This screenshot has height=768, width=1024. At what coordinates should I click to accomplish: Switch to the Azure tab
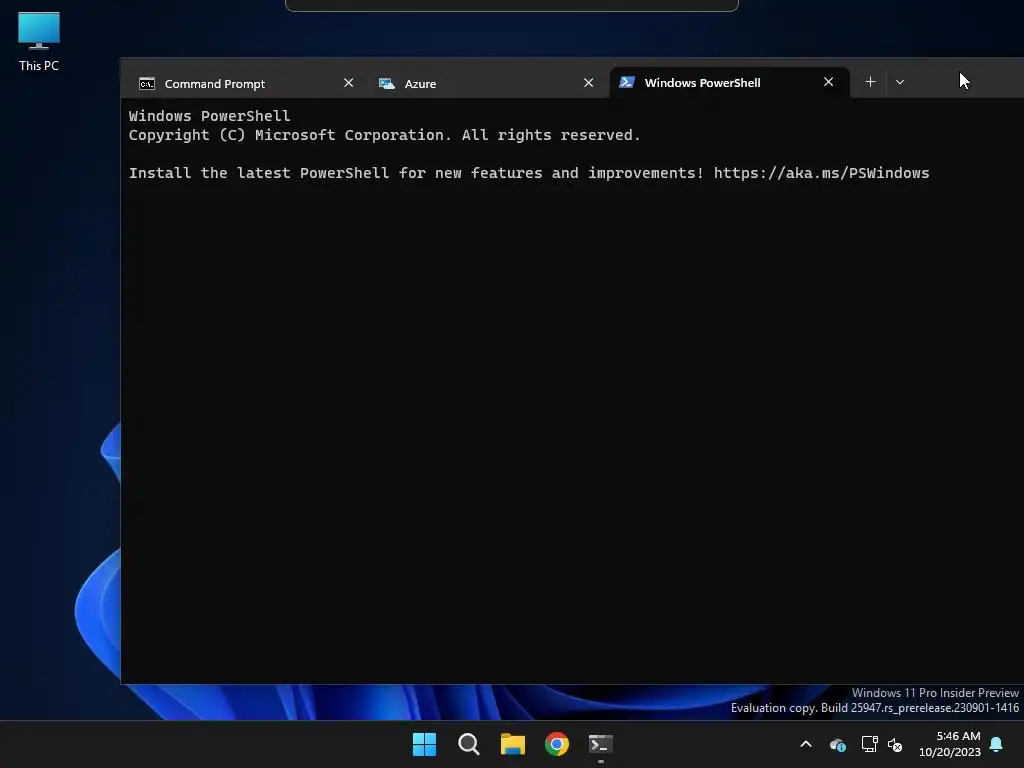(488, 83)
